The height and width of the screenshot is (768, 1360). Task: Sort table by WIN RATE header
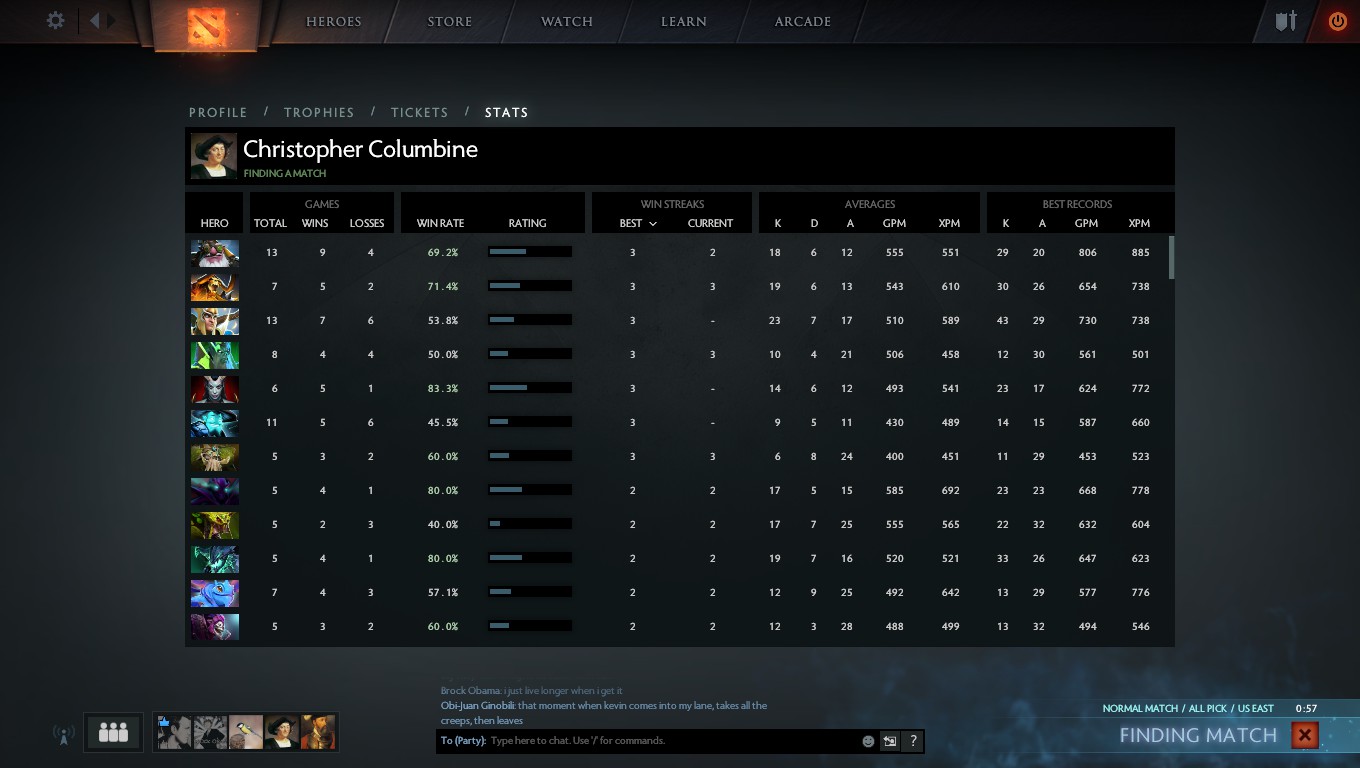440,224
